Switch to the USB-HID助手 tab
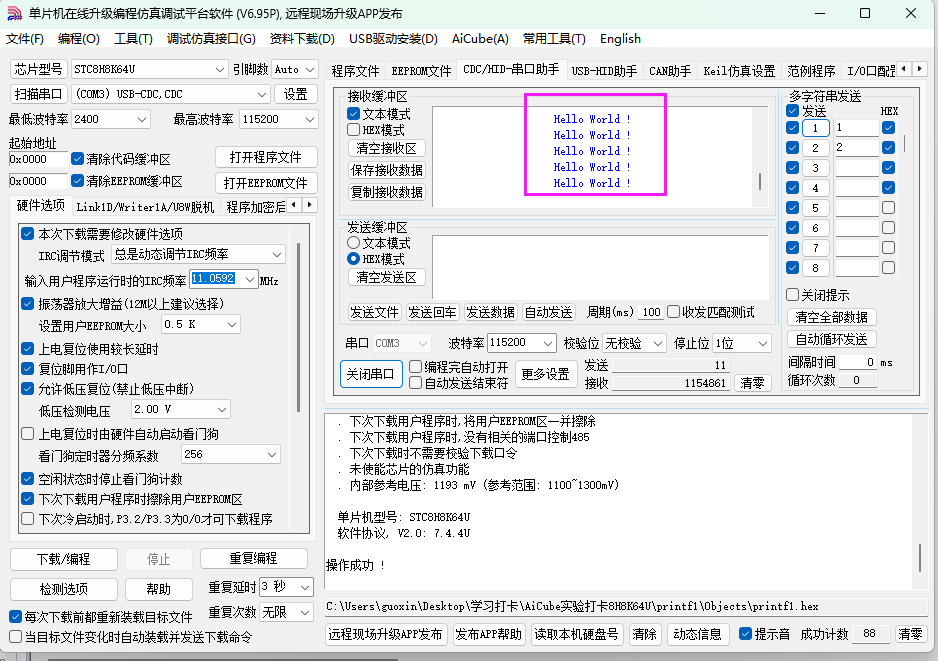 click(604, 71)
